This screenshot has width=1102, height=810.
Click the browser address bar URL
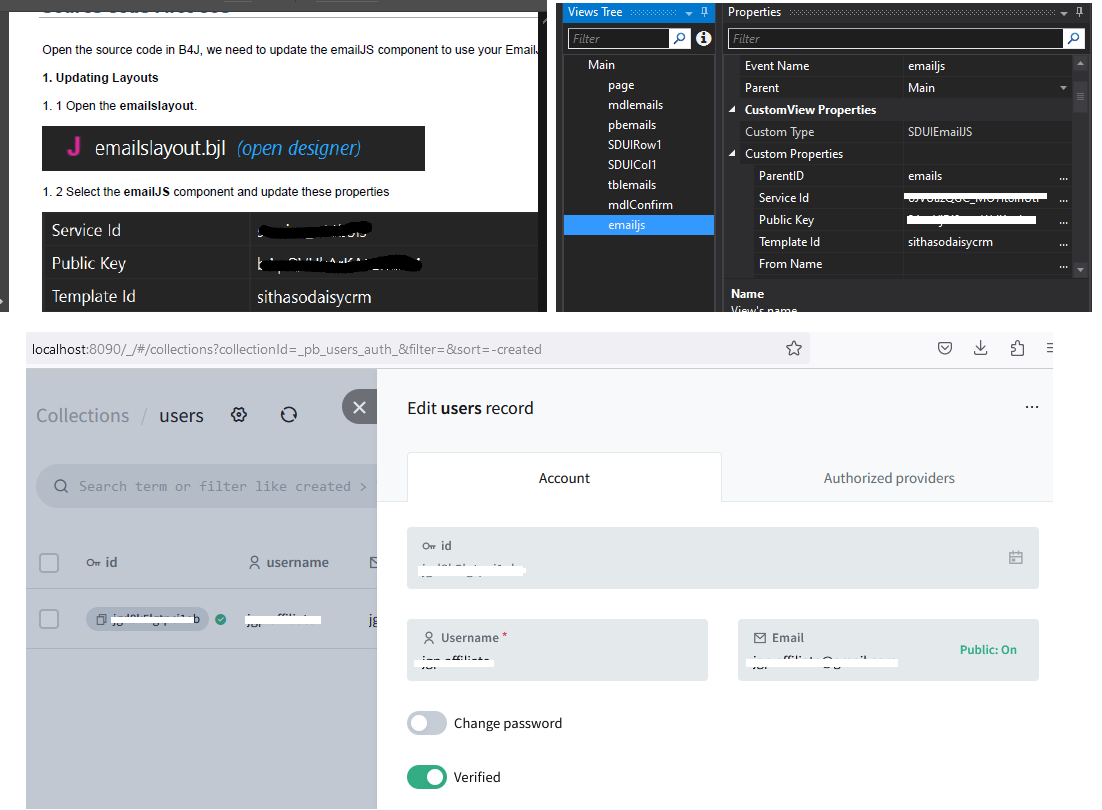(x=287, y=349)
